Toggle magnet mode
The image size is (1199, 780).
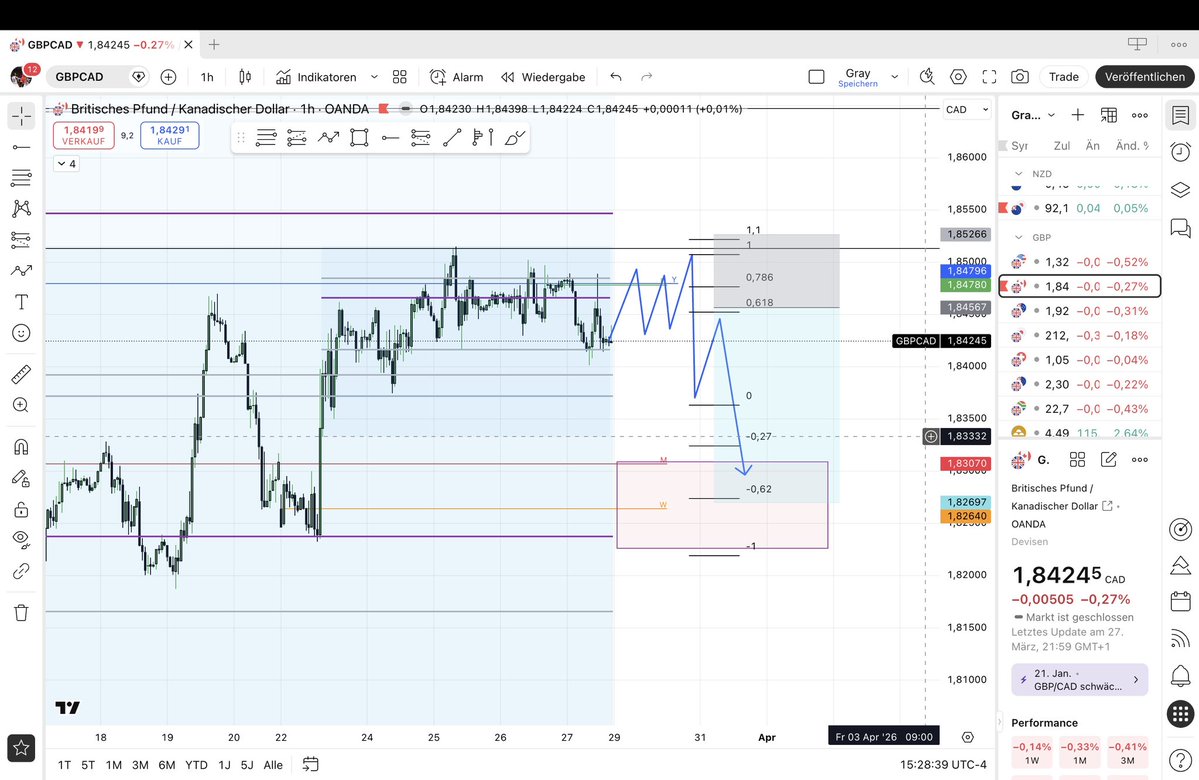[21, 447]
